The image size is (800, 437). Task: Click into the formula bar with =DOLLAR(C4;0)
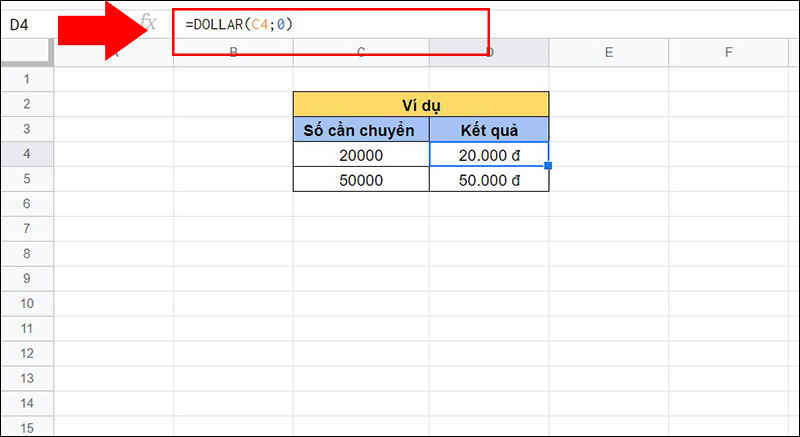tap(330, 23)
